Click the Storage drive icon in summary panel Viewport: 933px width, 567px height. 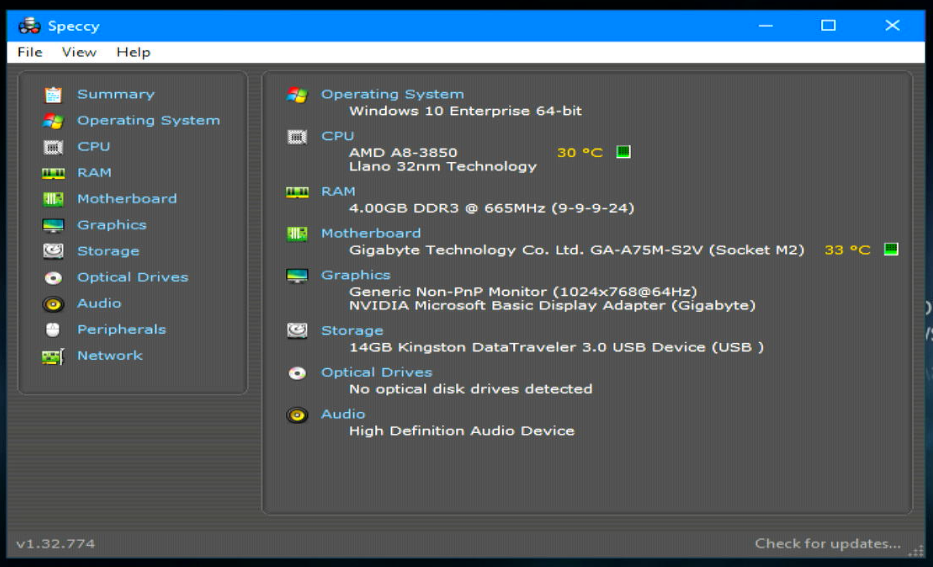pos(297,330)
